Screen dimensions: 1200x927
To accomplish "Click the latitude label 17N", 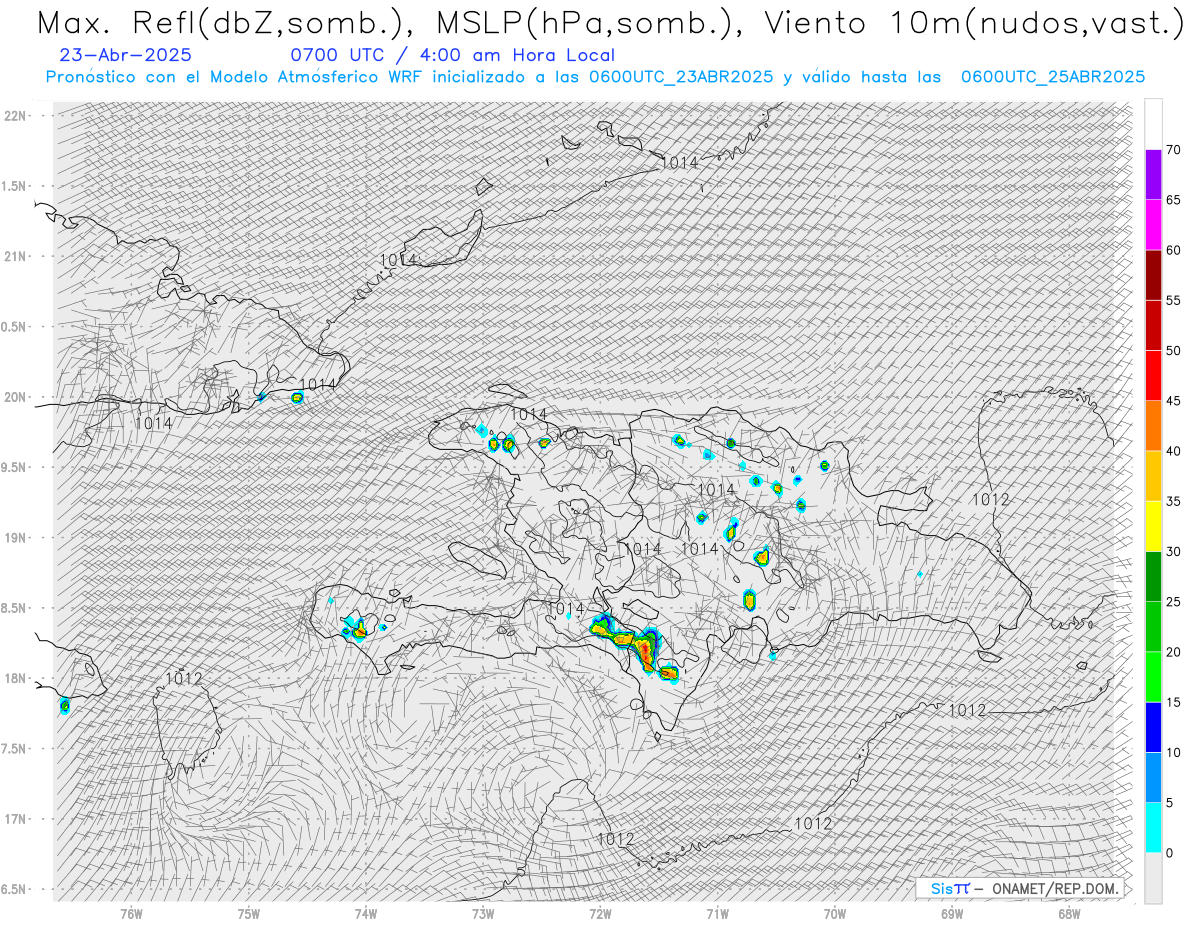I will [x=16, y=819].
